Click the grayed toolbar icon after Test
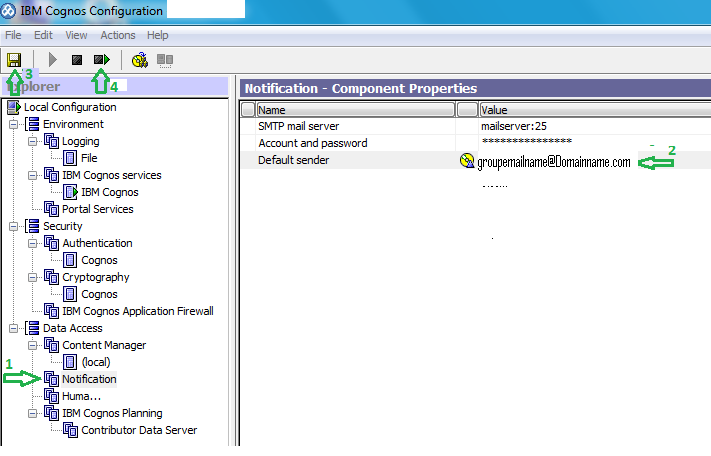 click(165, 60)
